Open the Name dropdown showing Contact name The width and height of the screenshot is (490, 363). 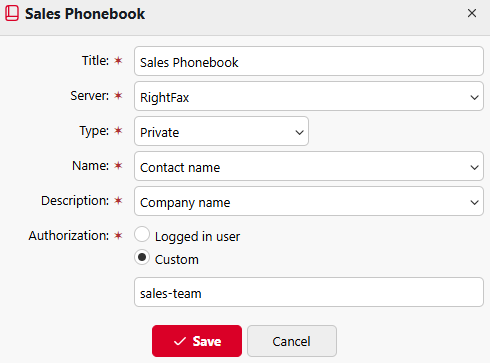309,166
